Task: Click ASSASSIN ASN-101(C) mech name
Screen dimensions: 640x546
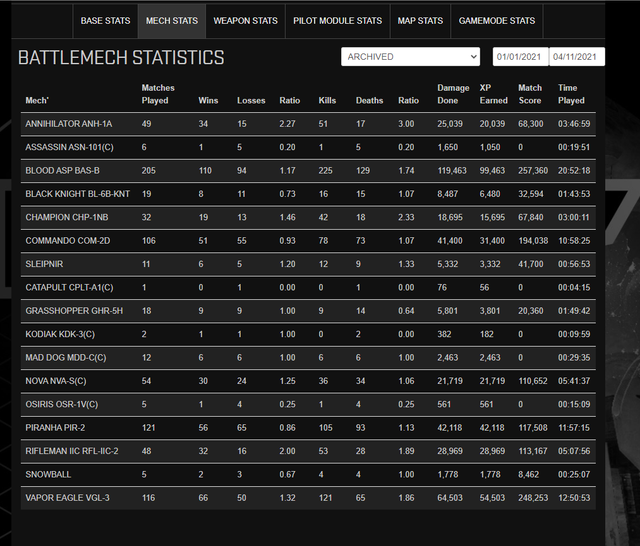Action: (69, 147)
